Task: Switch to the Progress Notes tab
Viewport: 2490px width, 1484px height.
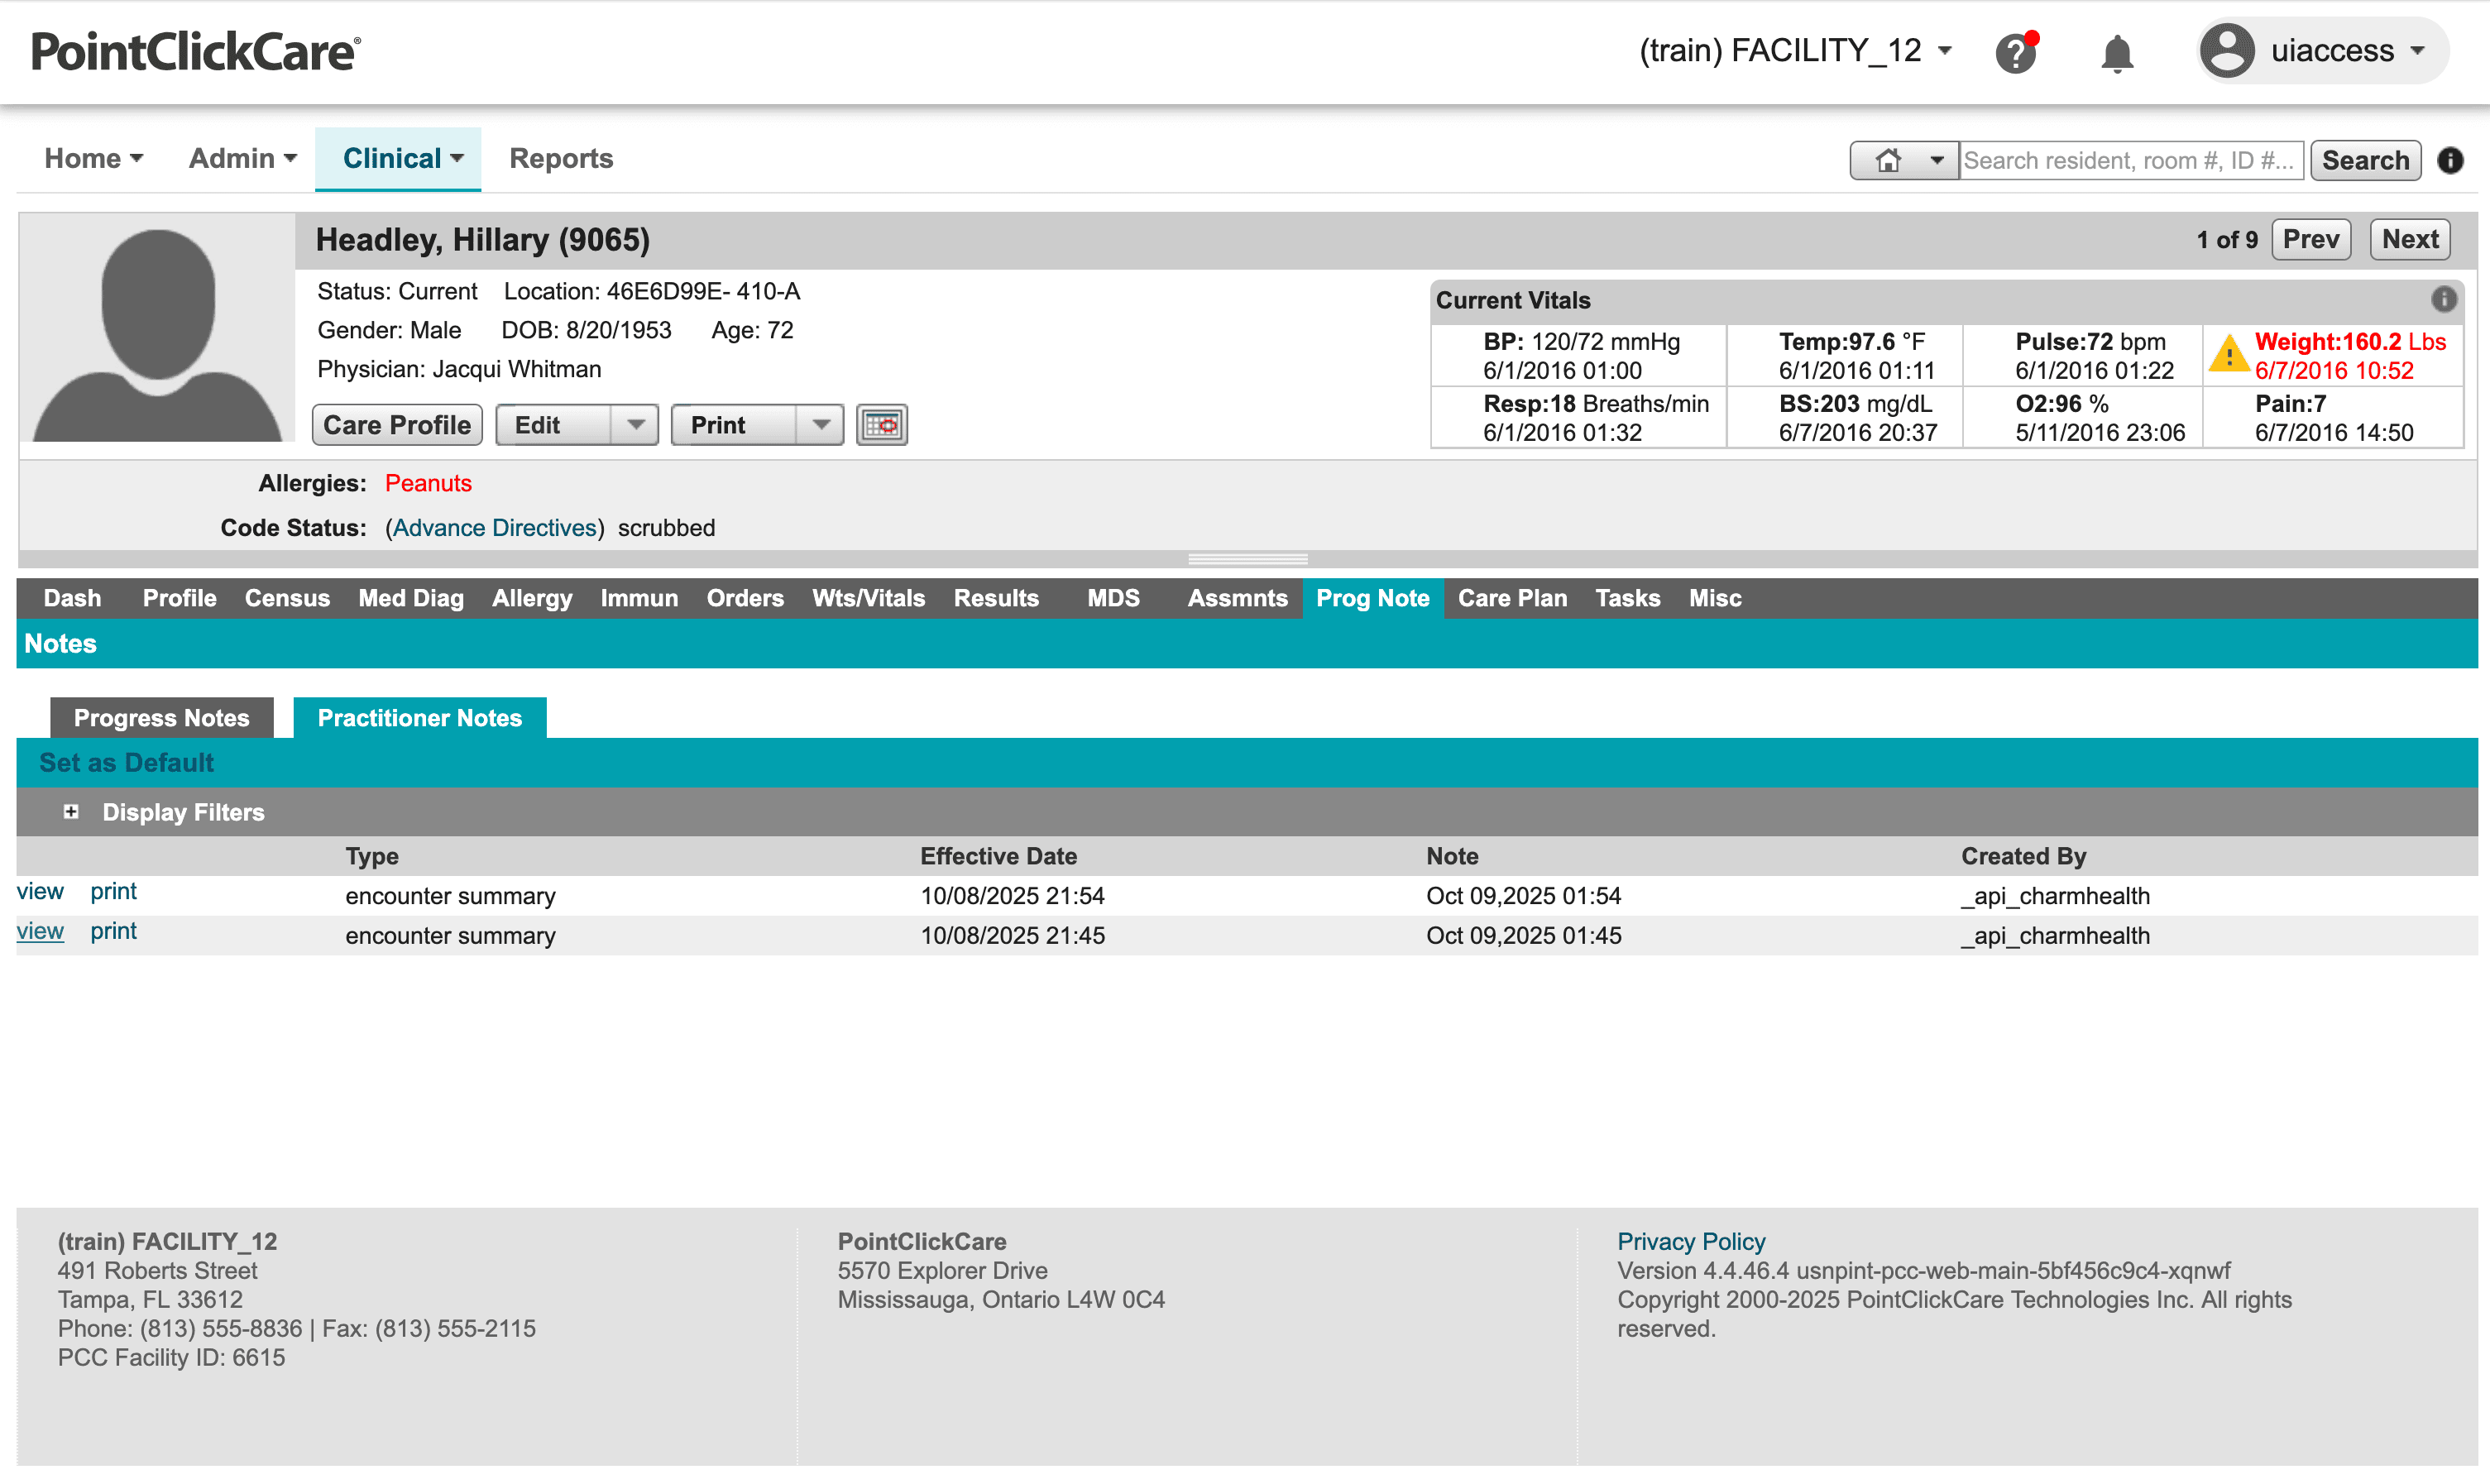Action: pos(161,718)
